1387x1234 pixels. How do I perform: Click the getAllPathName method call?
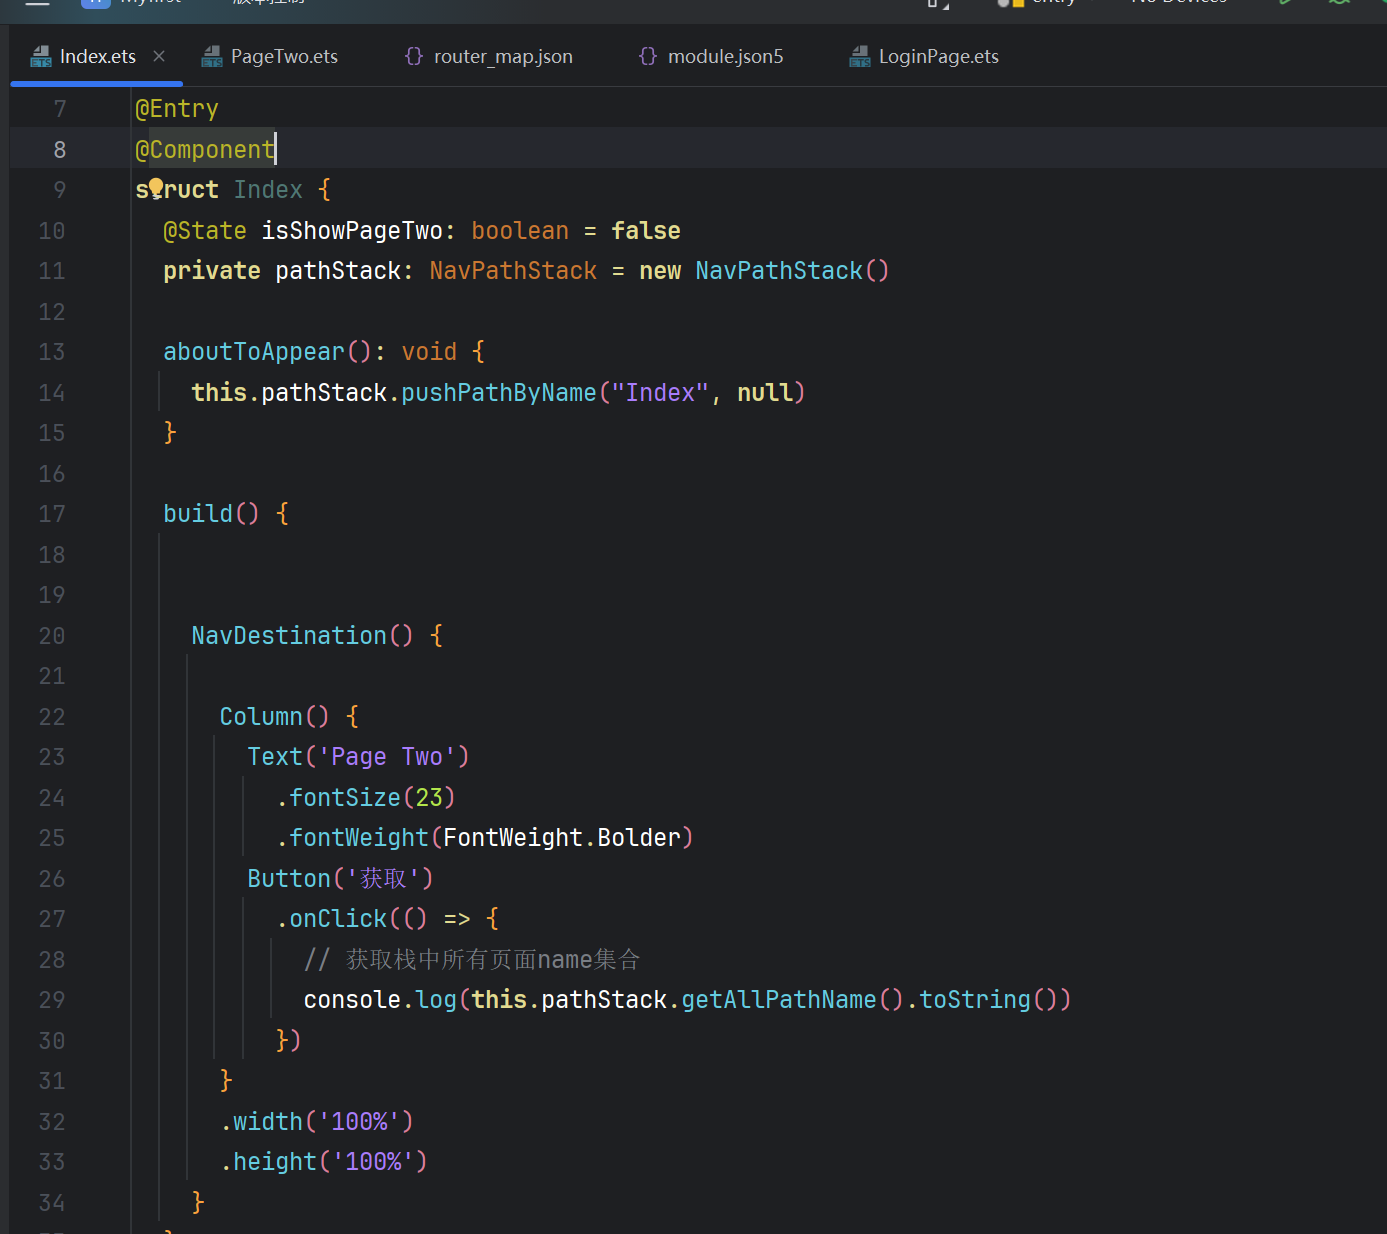tap(778, 1000)
